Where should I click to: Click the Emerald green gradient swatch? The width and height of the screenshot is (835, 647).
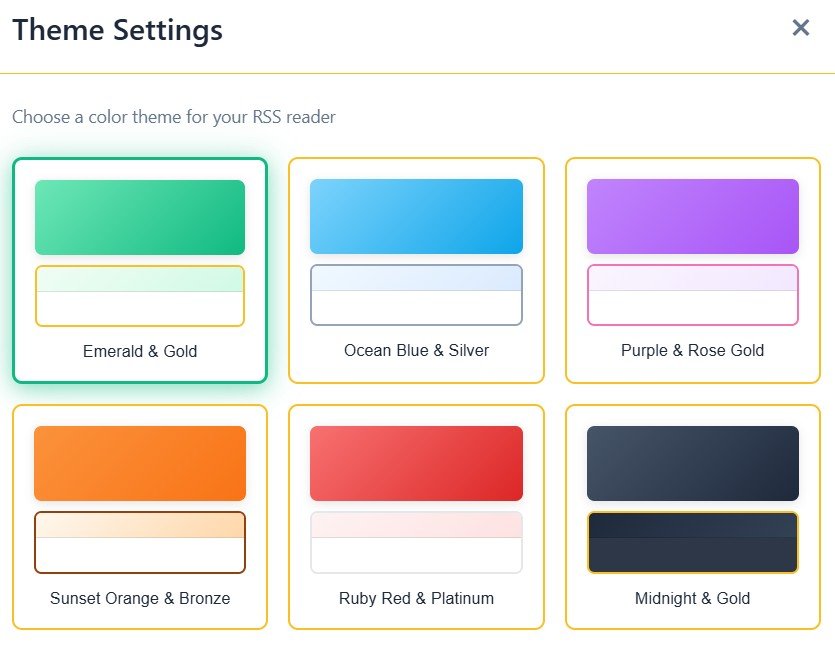pos(140,217)
